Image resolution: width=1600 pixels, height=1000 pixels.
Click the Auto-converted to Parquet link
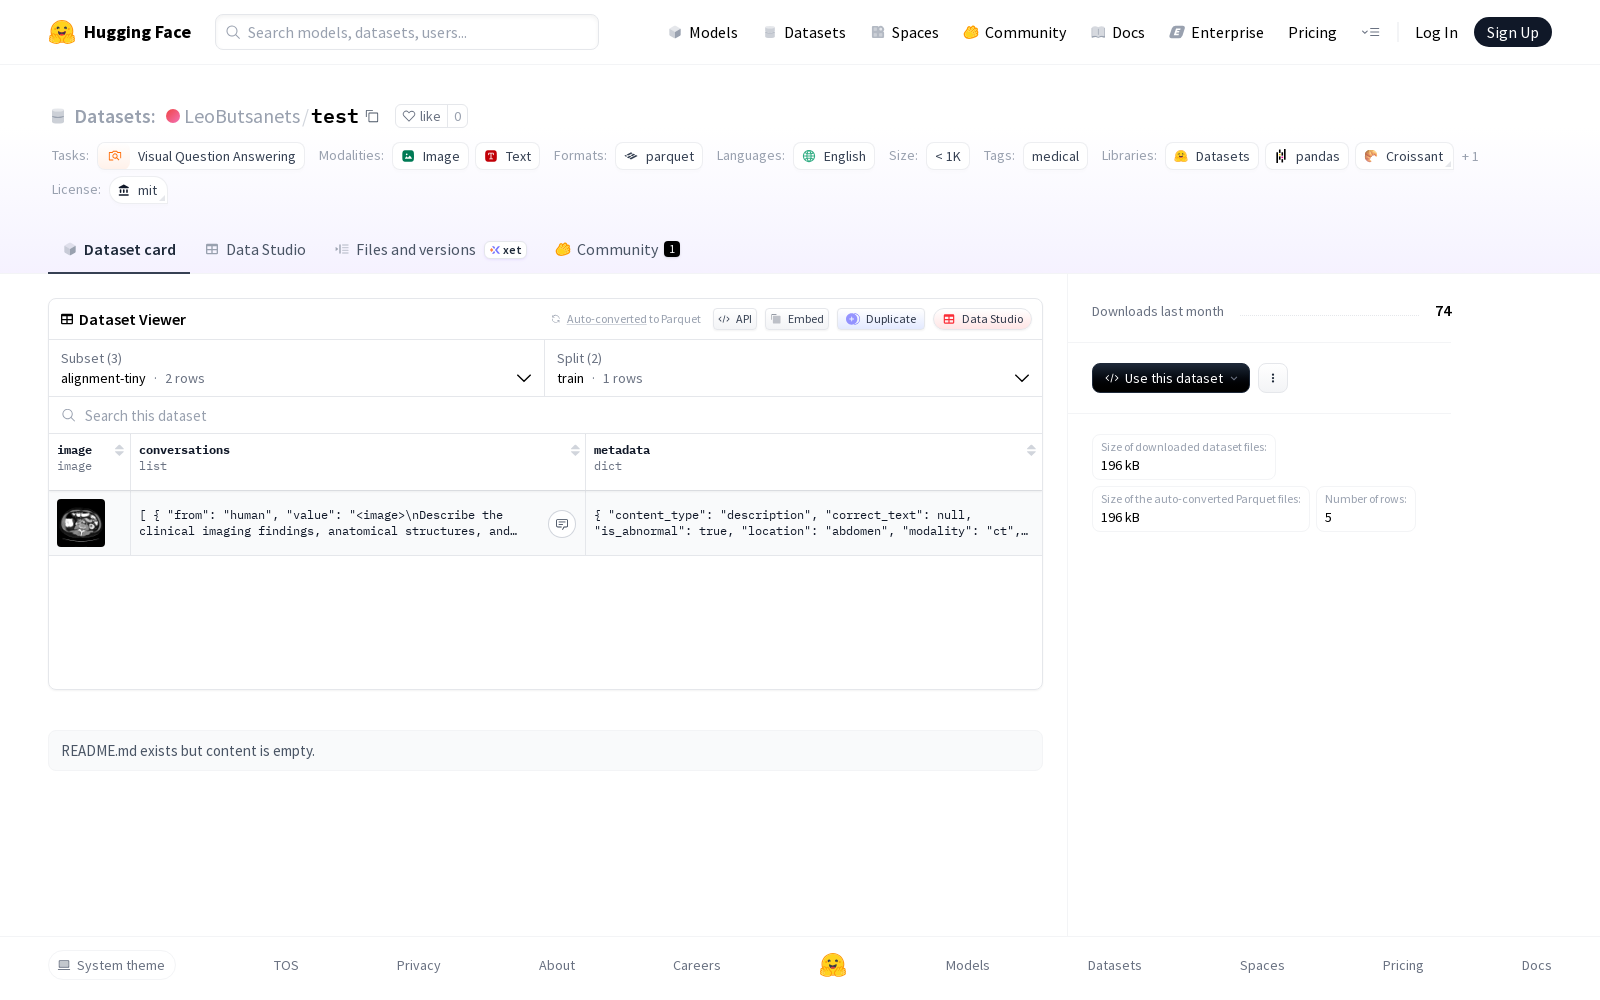626,319
